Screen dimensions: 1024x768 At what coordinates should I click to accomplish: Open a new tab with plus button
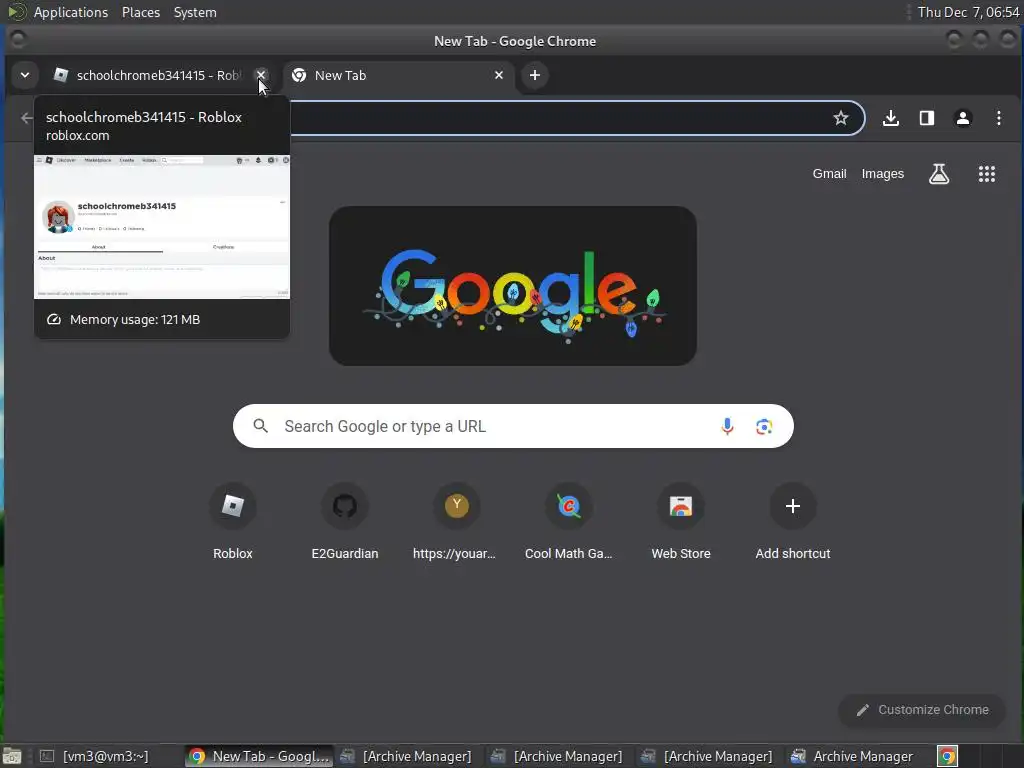(x=535, y=75)
